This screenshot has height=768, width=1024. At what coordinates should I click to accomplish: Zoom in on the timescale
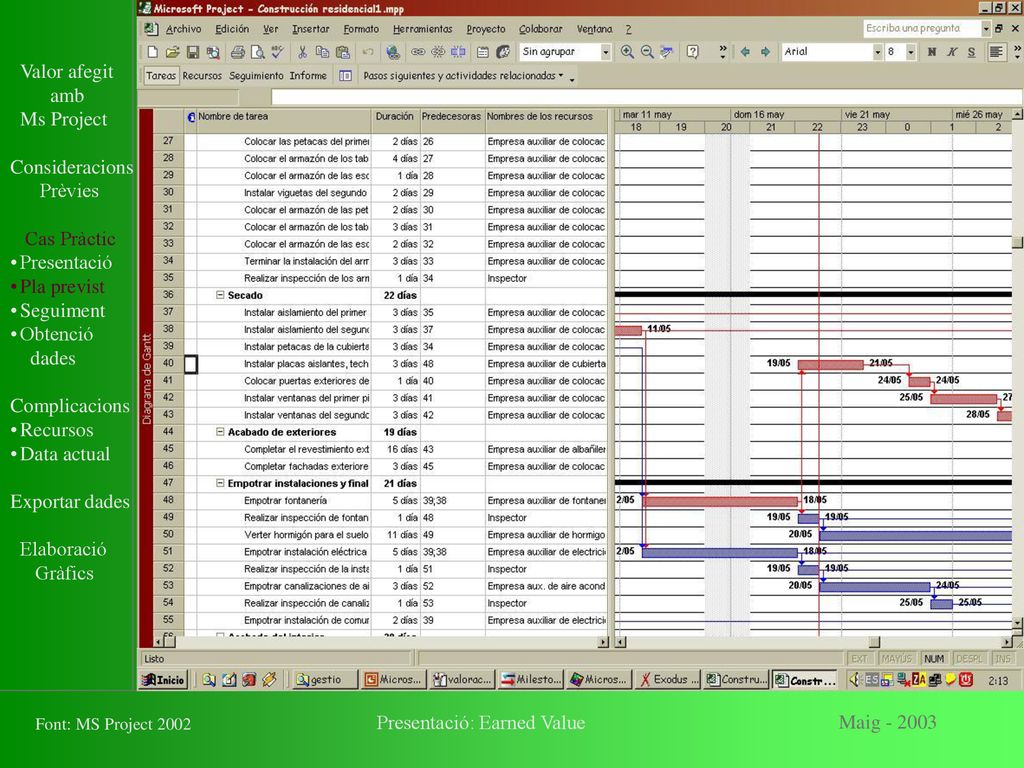click(x=627, y=52)
